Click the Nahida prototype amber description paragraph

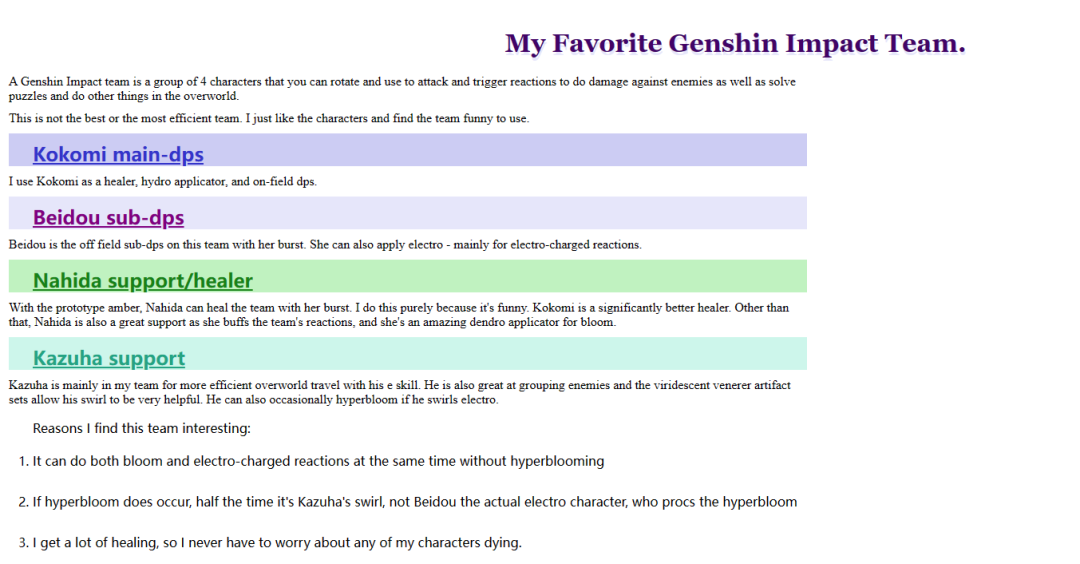(399, 315)
